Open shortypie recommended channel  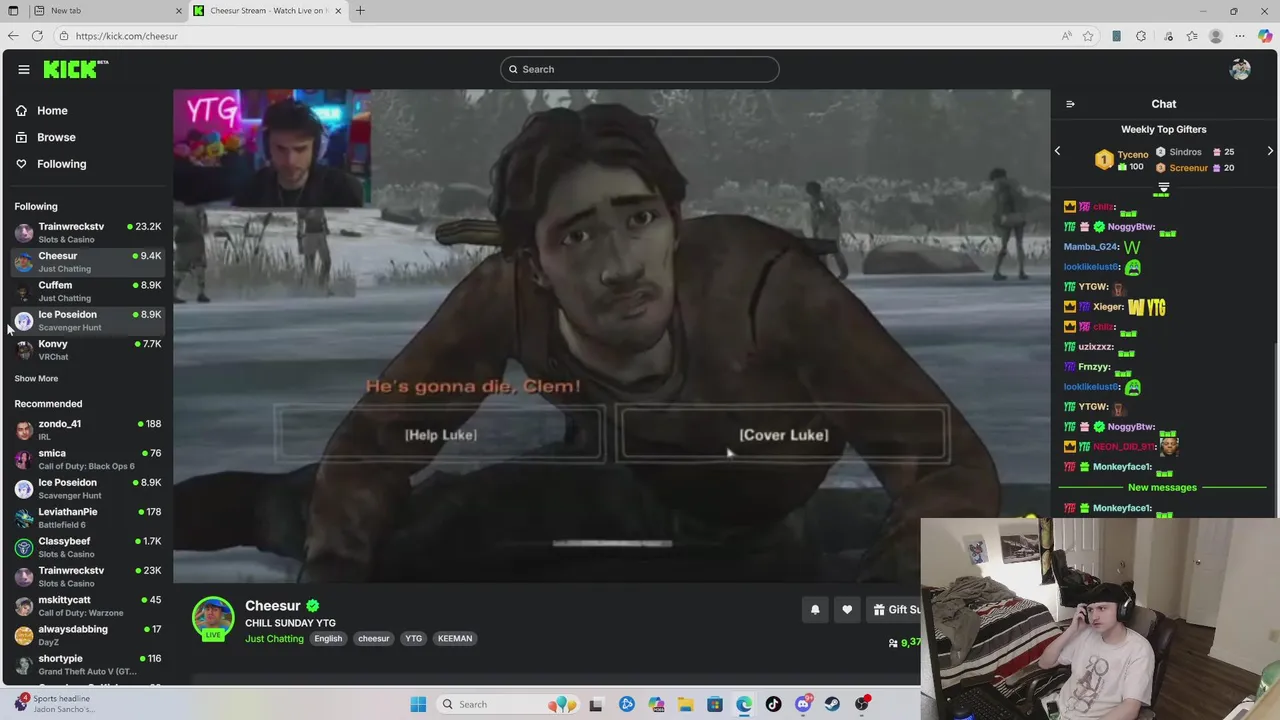88,664
